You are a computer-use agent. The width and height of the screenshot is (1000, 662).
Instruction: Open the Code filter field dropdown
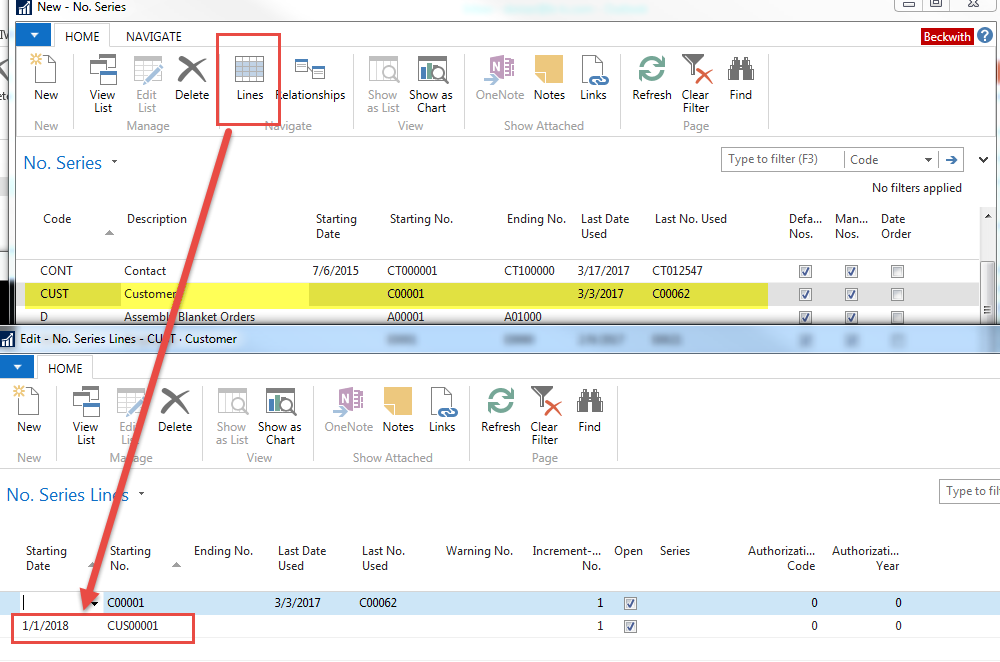click(928, 160)
